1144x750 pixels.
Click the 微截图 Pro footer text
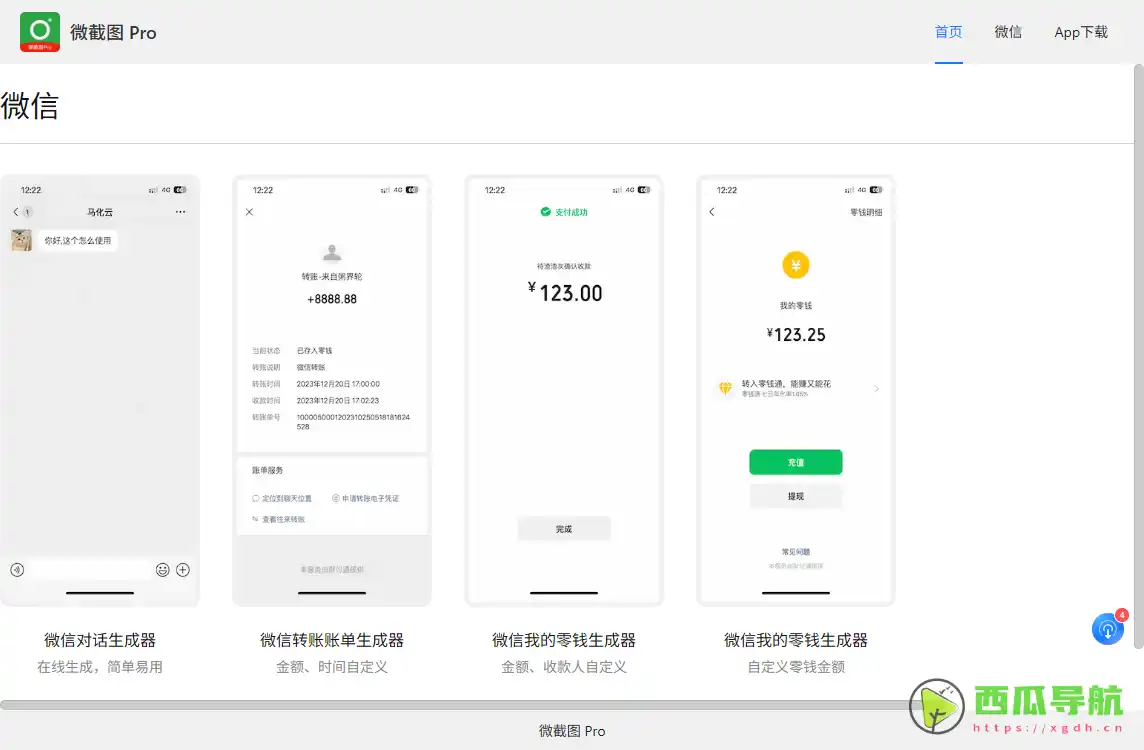(572, 731)
